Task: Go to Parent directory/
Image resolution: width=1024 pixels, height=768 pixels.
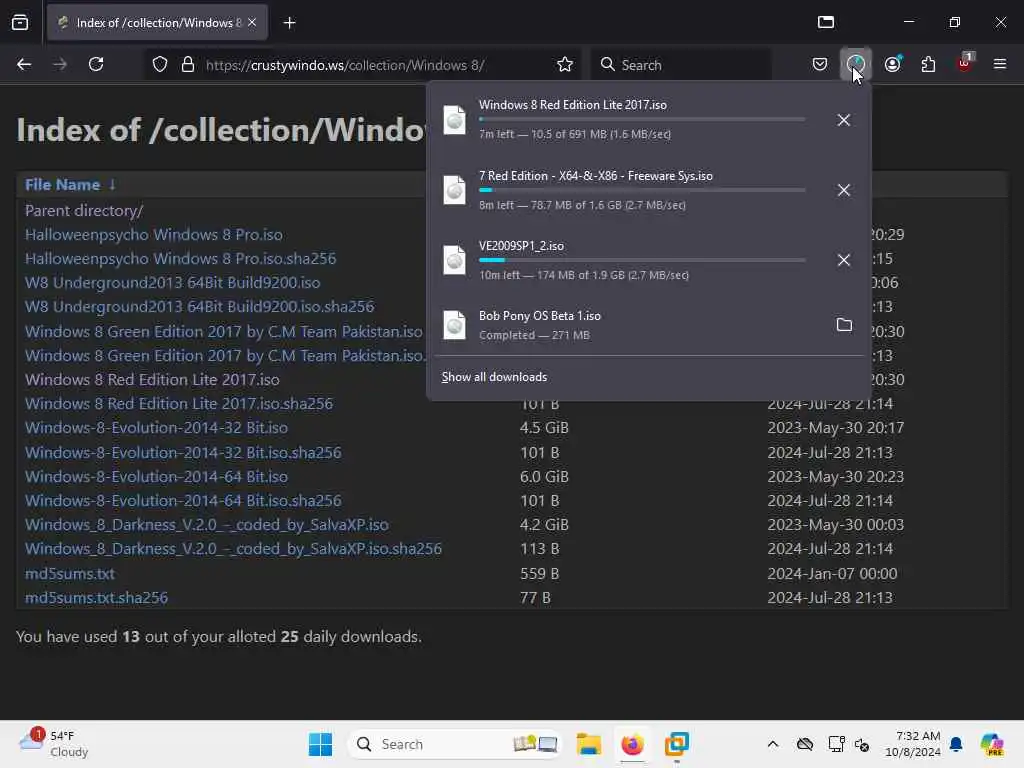Action: 84,210
